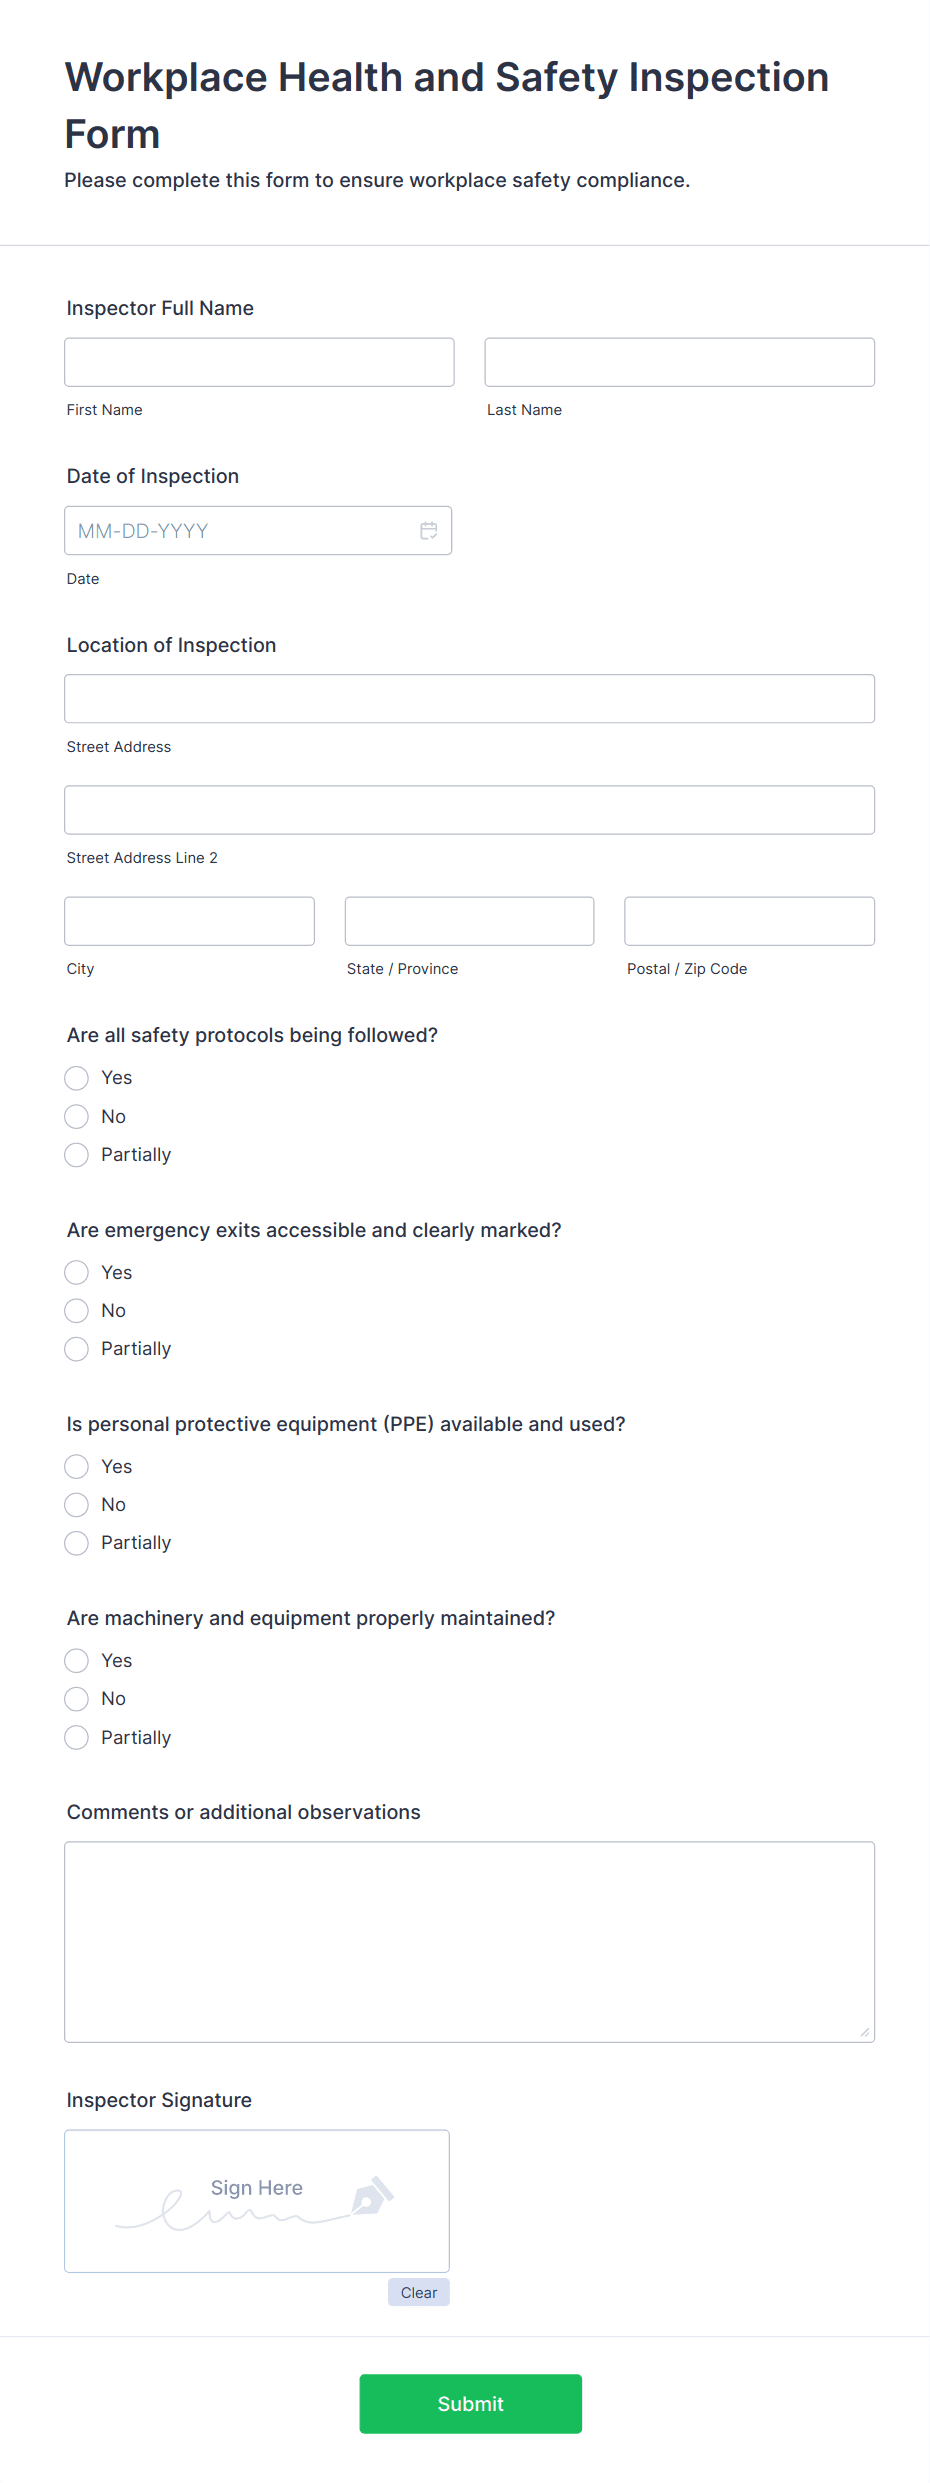The image size is (930, 2483).
Task: Choose "Partially" for PPE availability
Action: (x=76, y=1542)
